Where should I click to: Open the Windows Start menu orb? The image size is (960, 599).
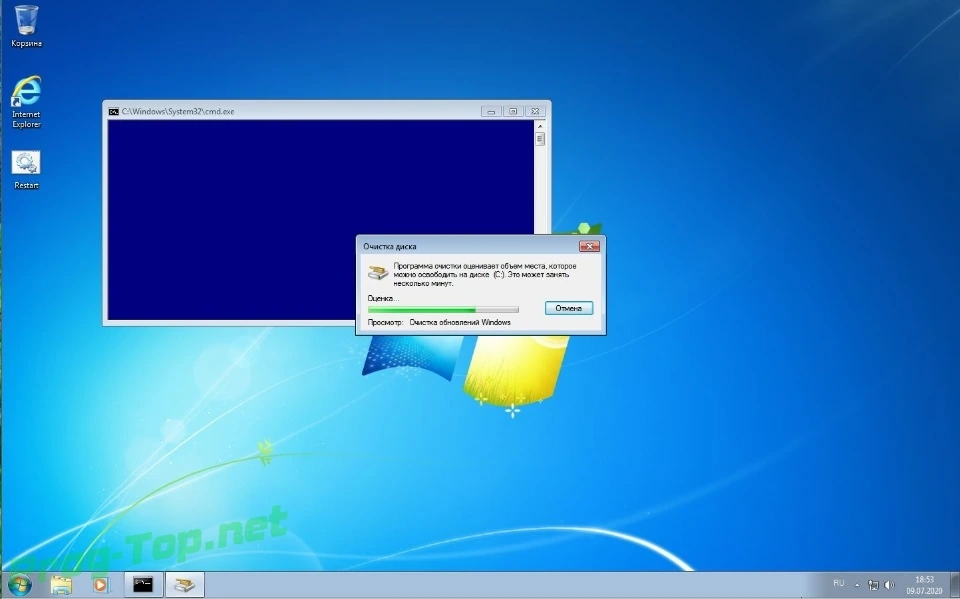[20, 585]
